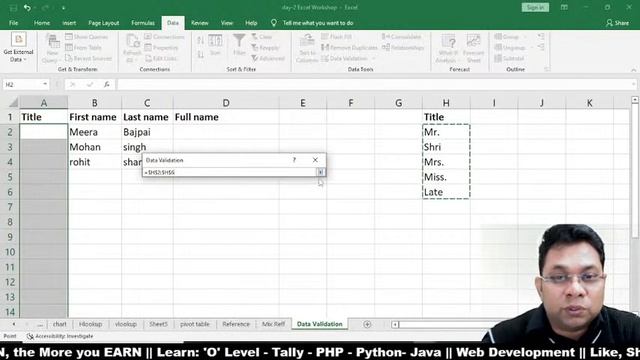640x360 pixels.
Task: Sort A to Z ascending
Action: [x=200, y=40]
